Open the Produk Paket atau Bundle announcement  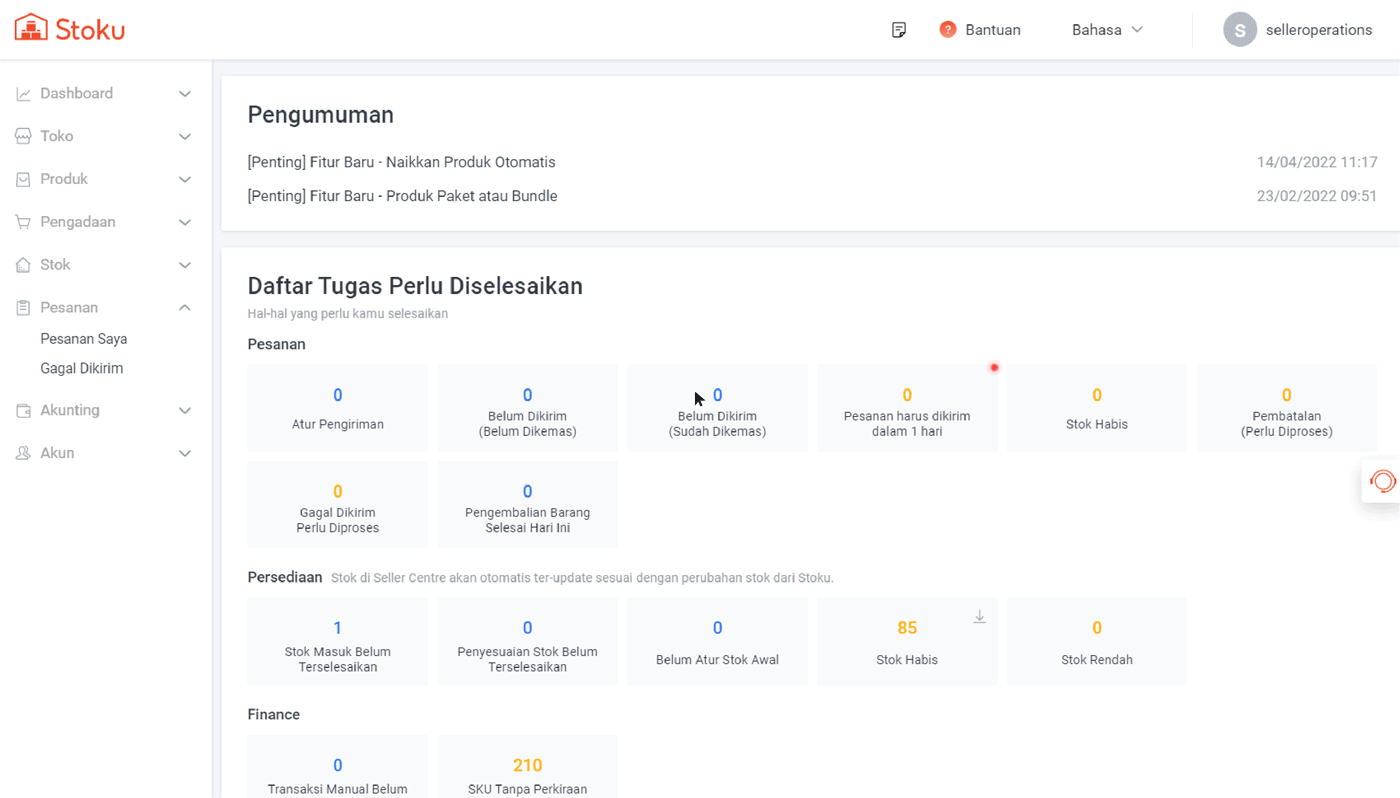point(402,196)
